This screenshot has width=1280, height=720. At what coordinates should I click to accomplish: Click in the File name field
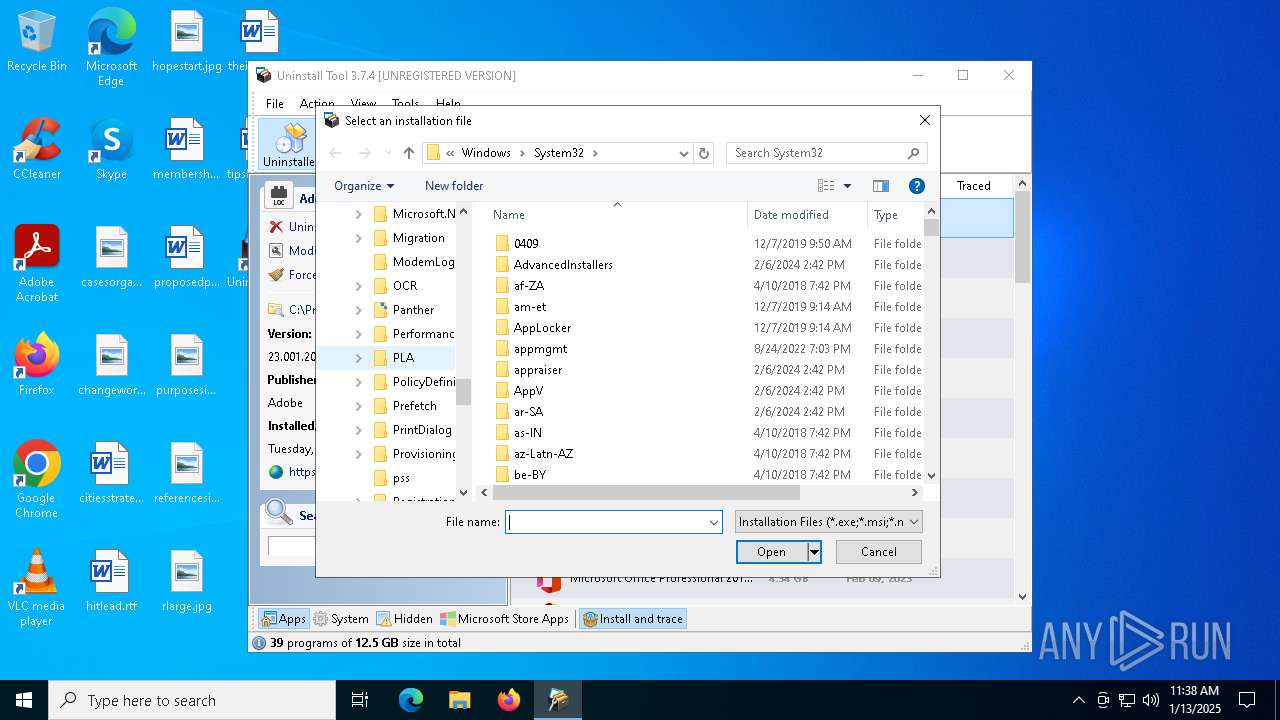(606, 522)
